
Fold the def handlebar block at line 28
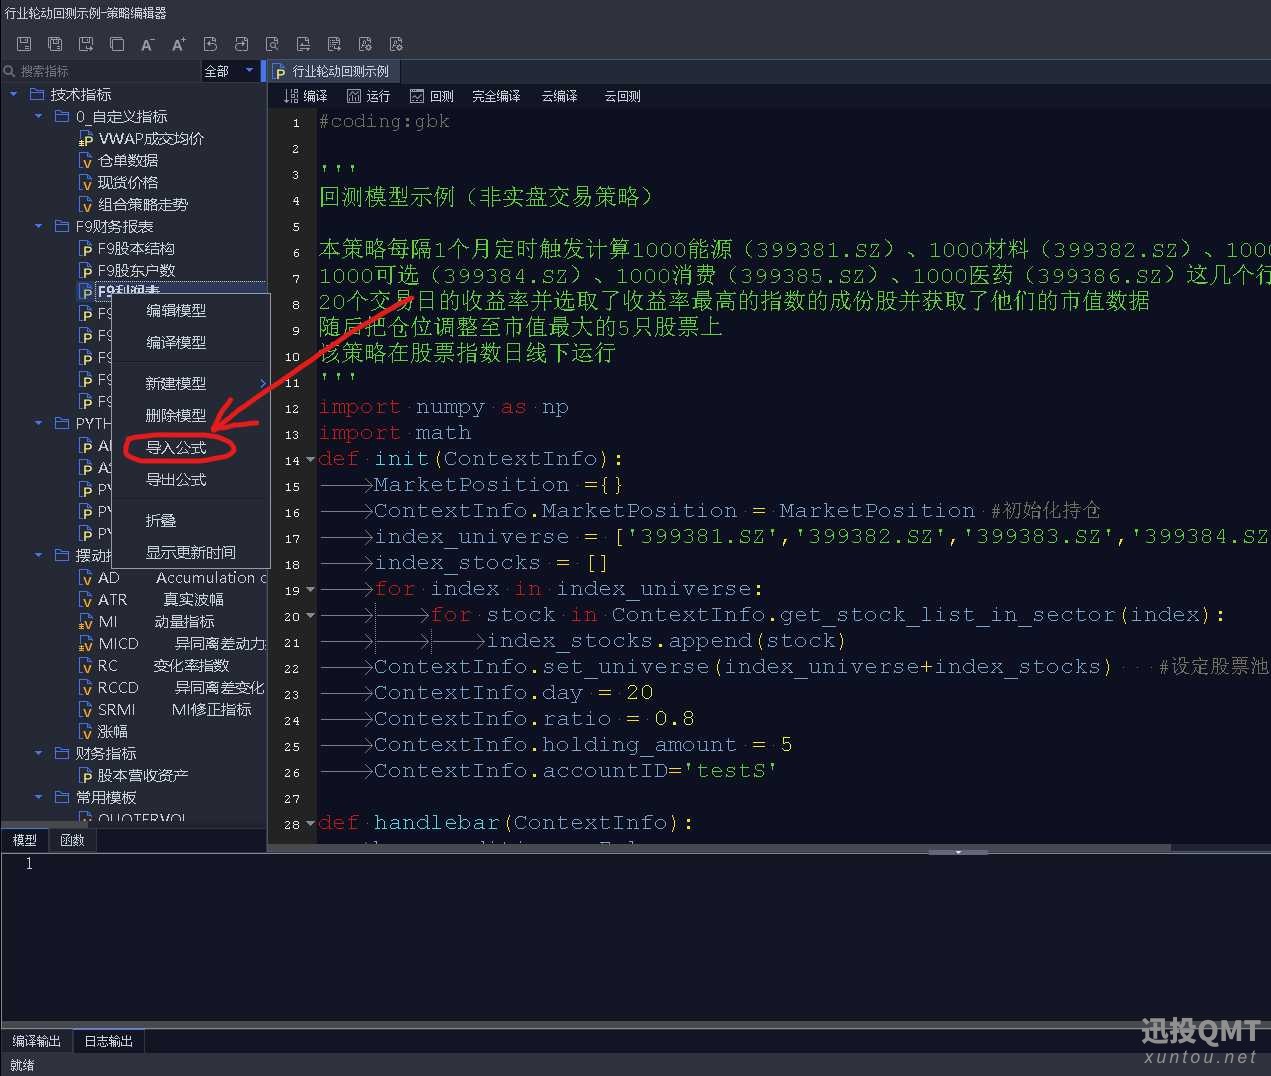pos(310,824)
